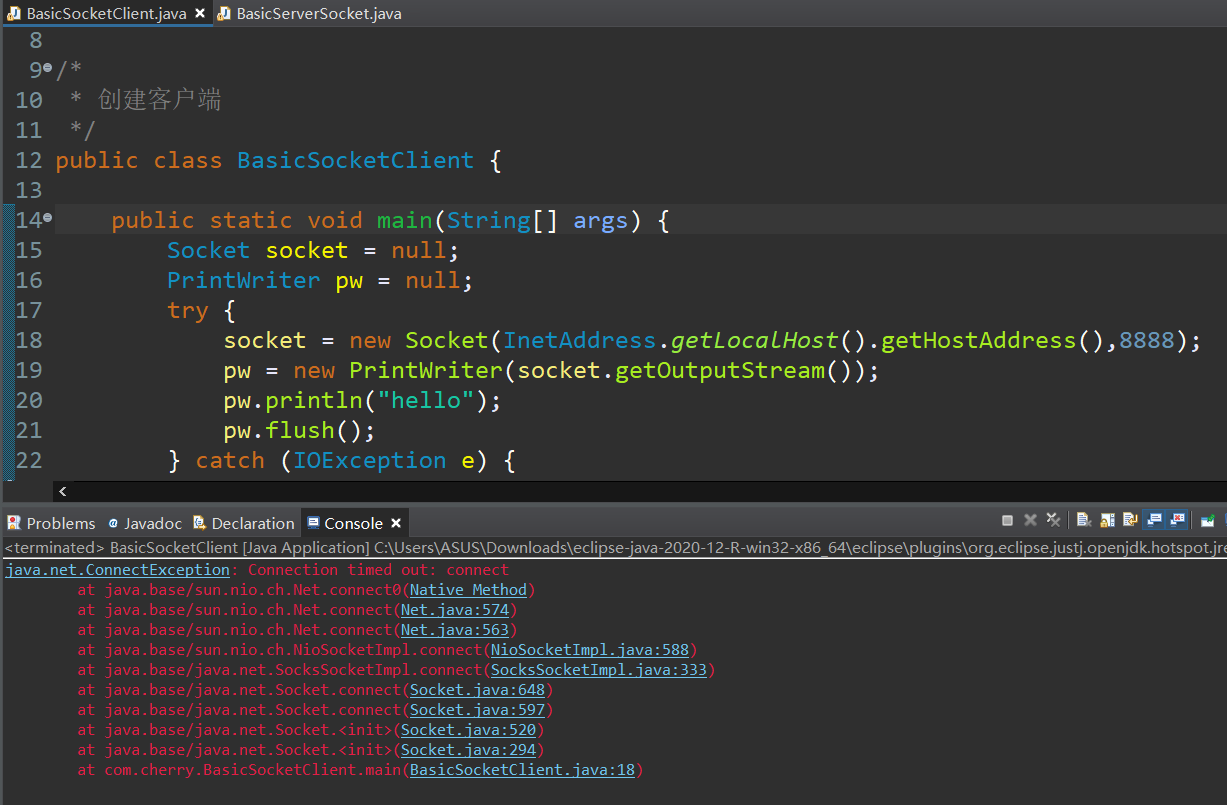Viewport: 1227px width, 805px height.
Task: Click the getLocalHost method call
Action: tap(754, 341)
